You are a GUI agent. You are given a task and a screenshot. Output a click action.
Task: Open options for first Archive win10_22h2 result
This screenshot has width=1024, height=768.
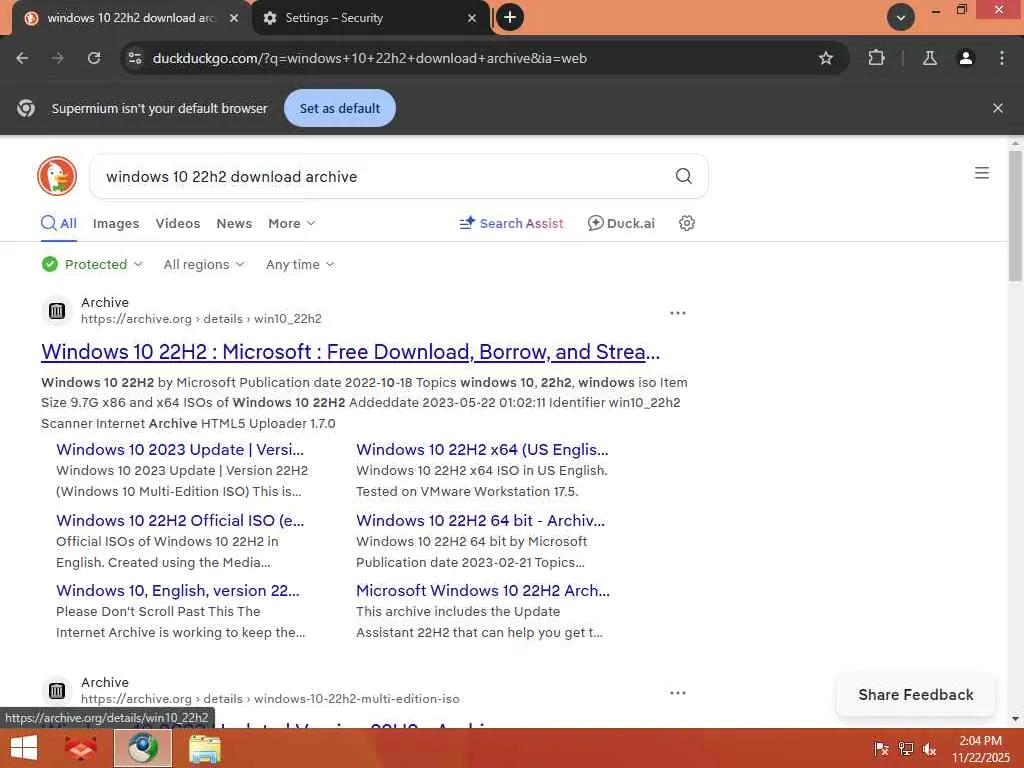coord(678,313)
